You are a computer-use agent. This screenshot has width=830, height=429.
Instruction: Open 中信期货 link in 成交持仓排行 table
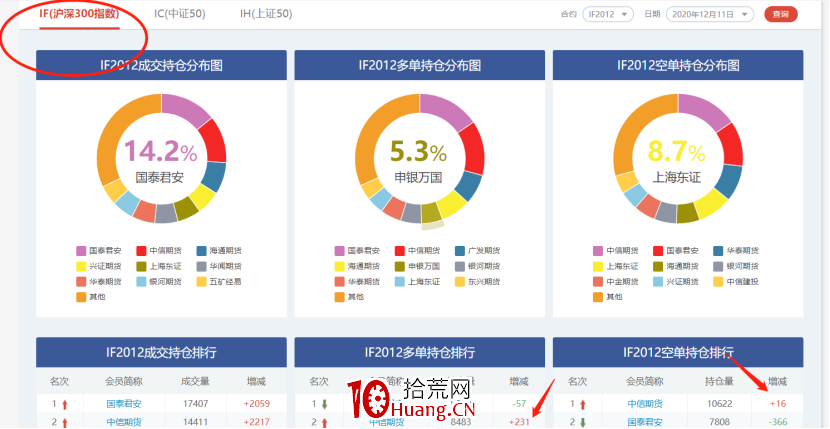pos(124,422)
